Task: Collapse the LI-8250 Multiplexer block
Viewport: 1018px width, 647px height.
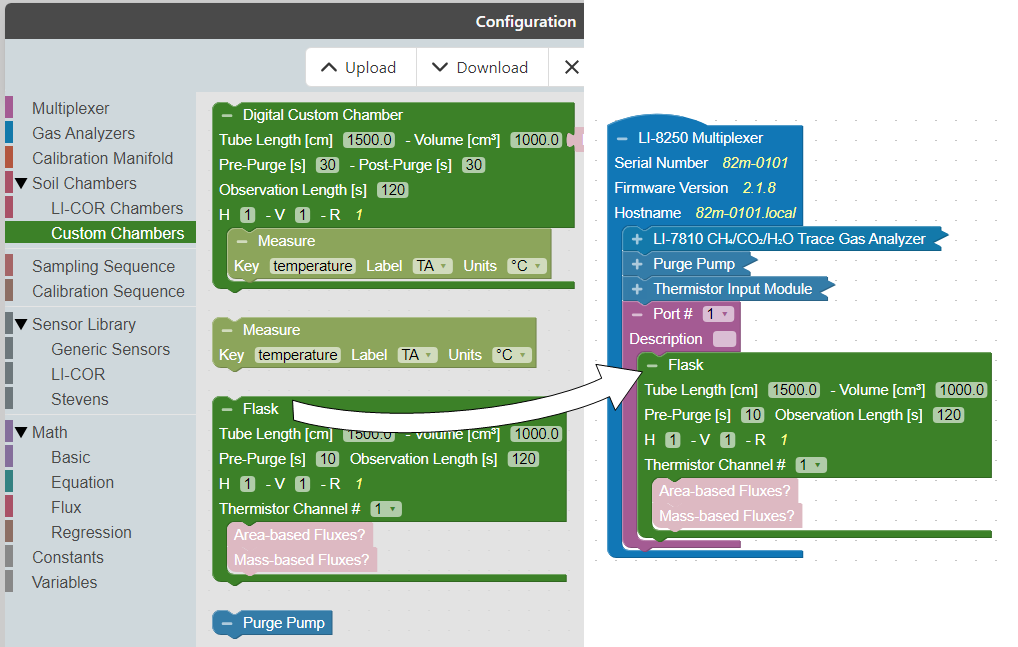Action: [622, 138]
